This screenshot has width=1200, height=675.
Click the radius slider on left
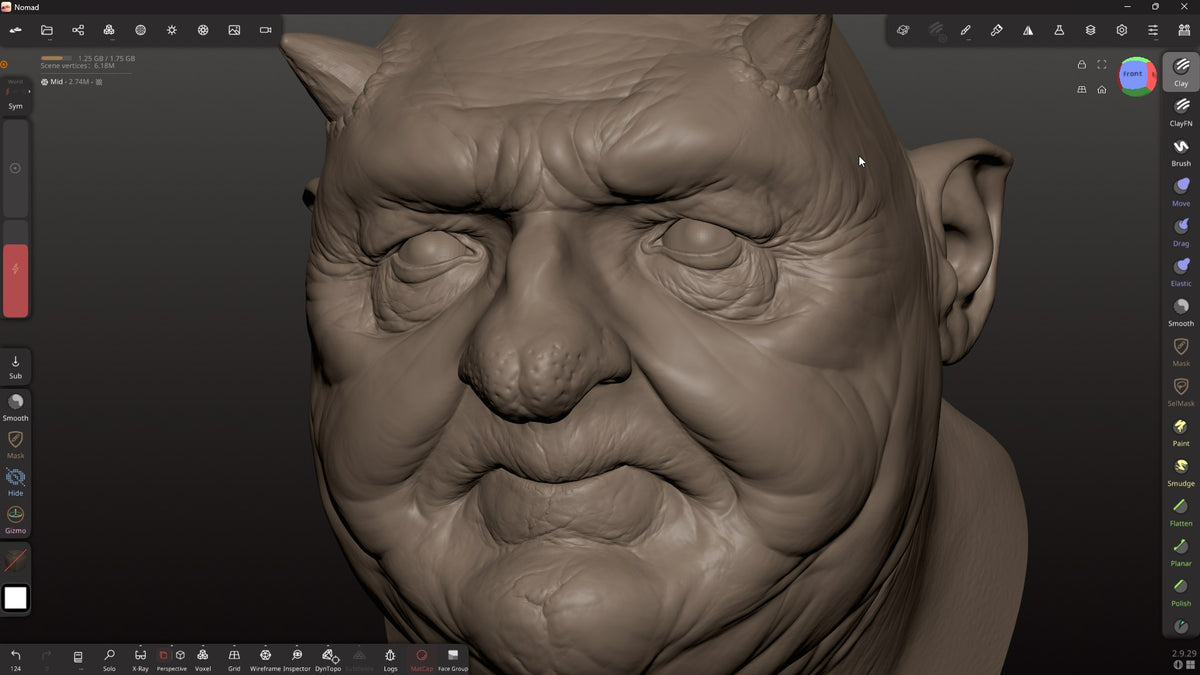[16, 168]
